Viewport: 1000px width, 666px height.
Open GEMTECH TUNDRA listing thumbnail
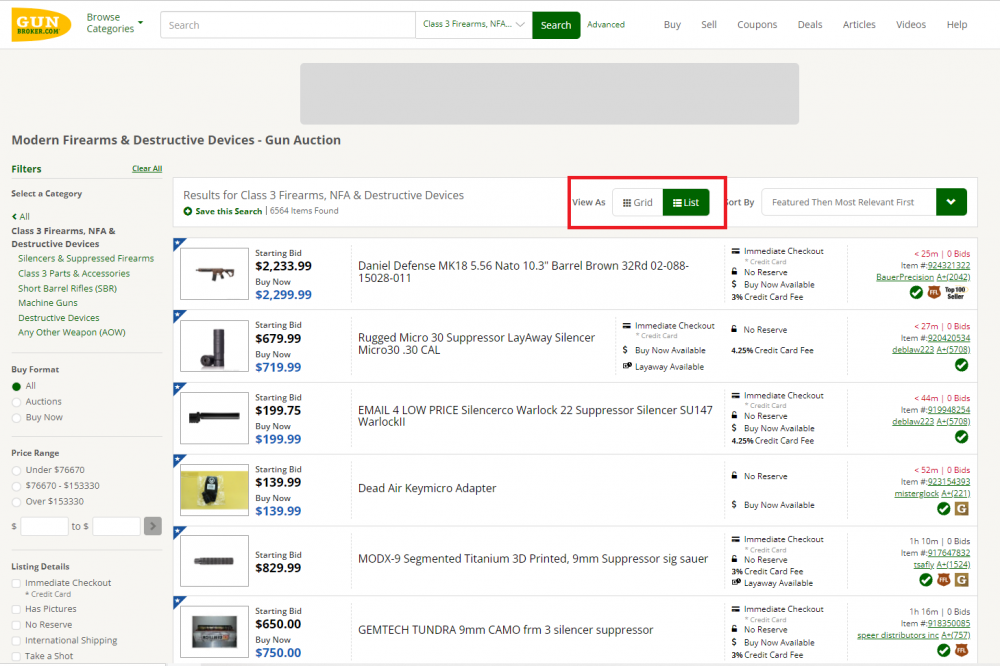pos(214,632)
